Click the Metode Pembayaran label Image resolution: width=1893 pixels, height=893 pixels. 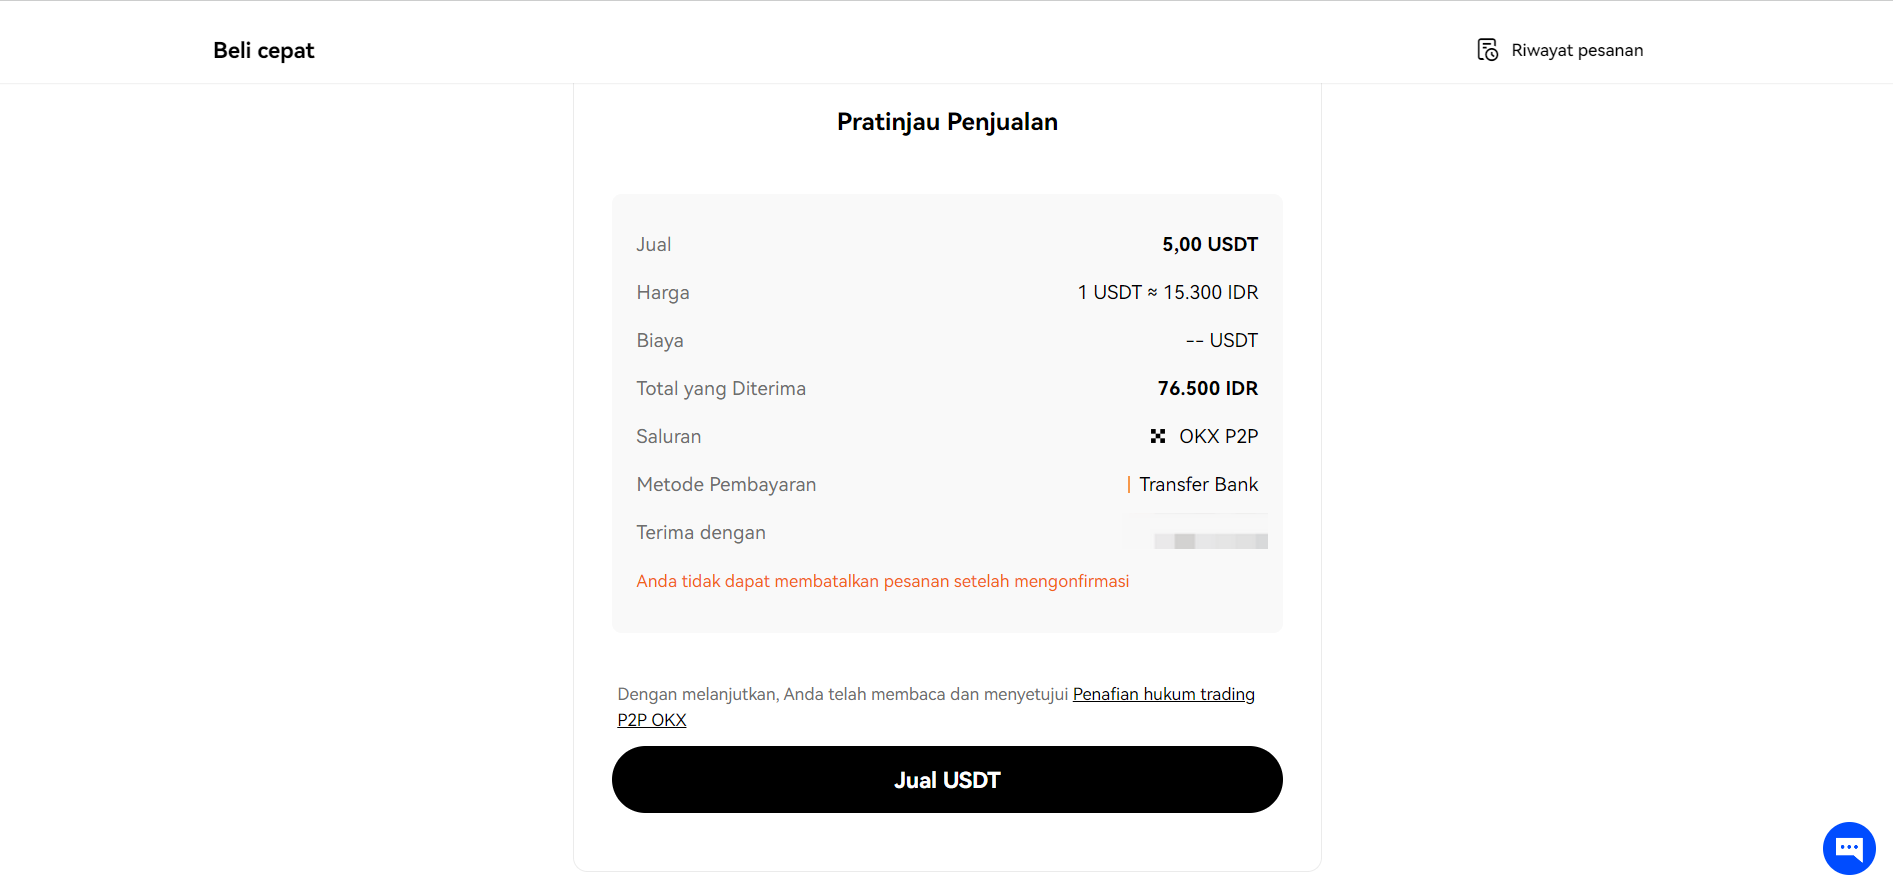click(x=726, y=485)
